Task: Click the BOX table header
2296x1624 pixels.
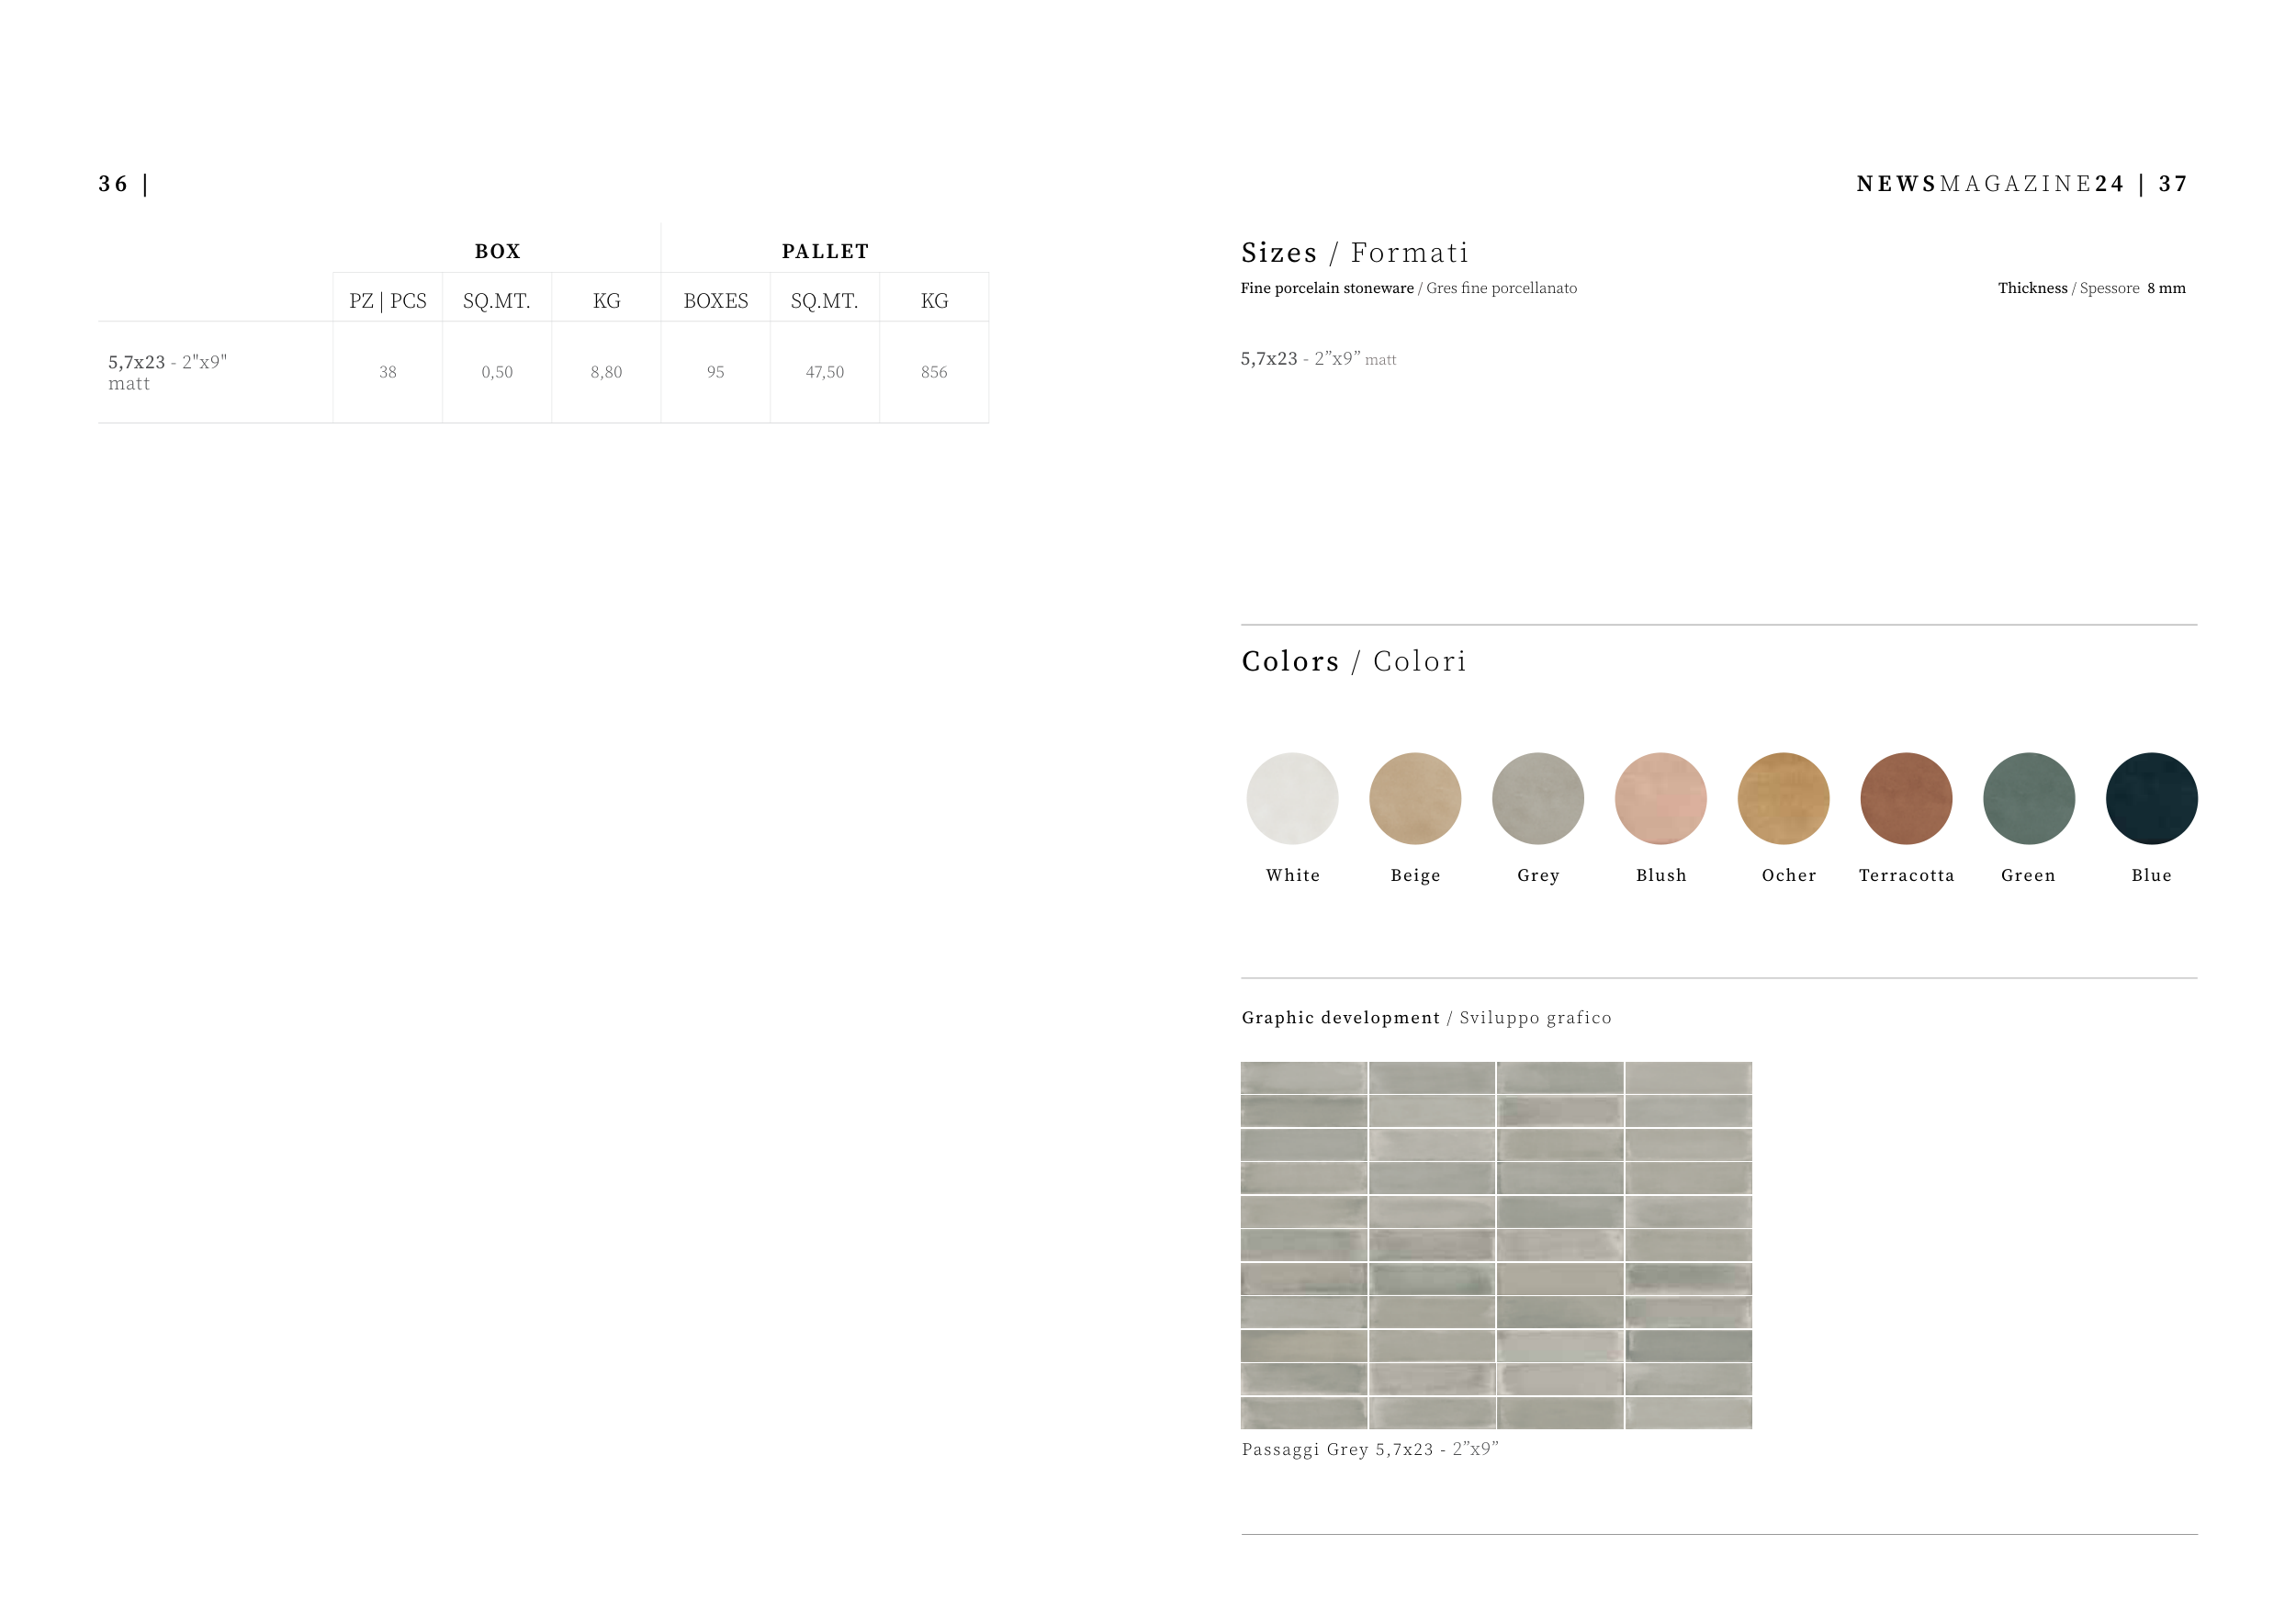Action: pyautogui.click(x=497, y=251)
